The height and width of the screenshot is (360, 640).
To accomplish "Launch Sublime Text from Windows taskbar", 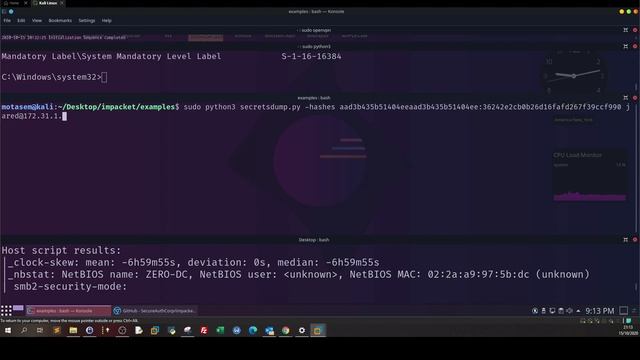I will (57, 331).
